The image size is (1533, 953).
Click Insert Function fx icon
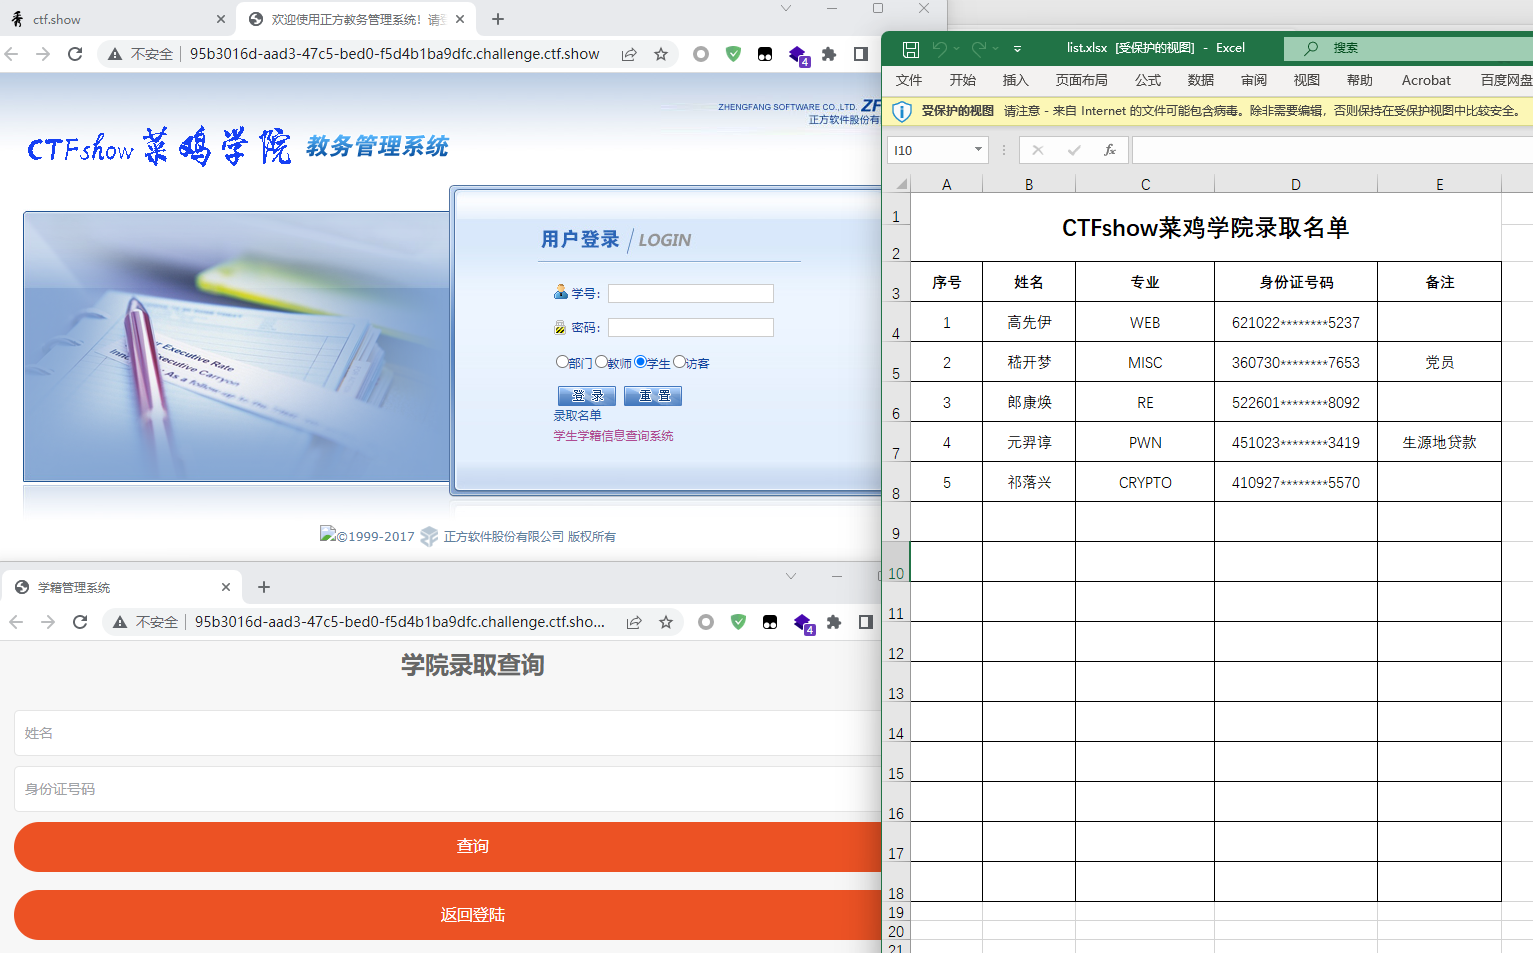1110,150
